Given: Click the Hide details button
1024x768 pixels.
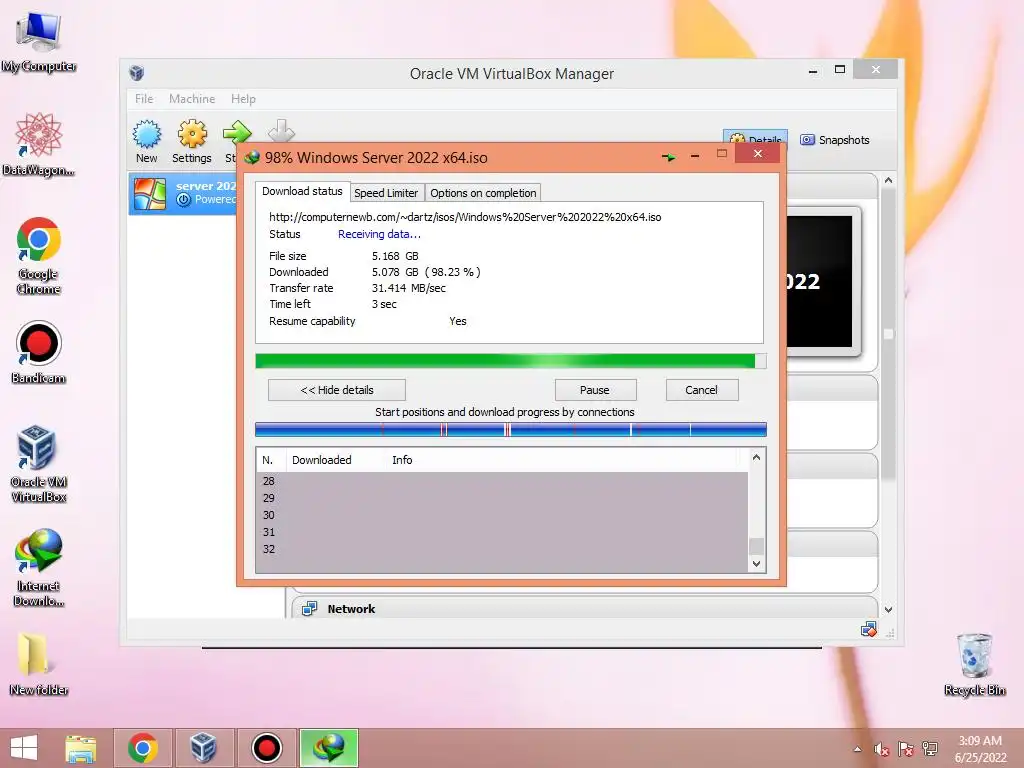Looking at the screenshot, I should click(337, 390).
